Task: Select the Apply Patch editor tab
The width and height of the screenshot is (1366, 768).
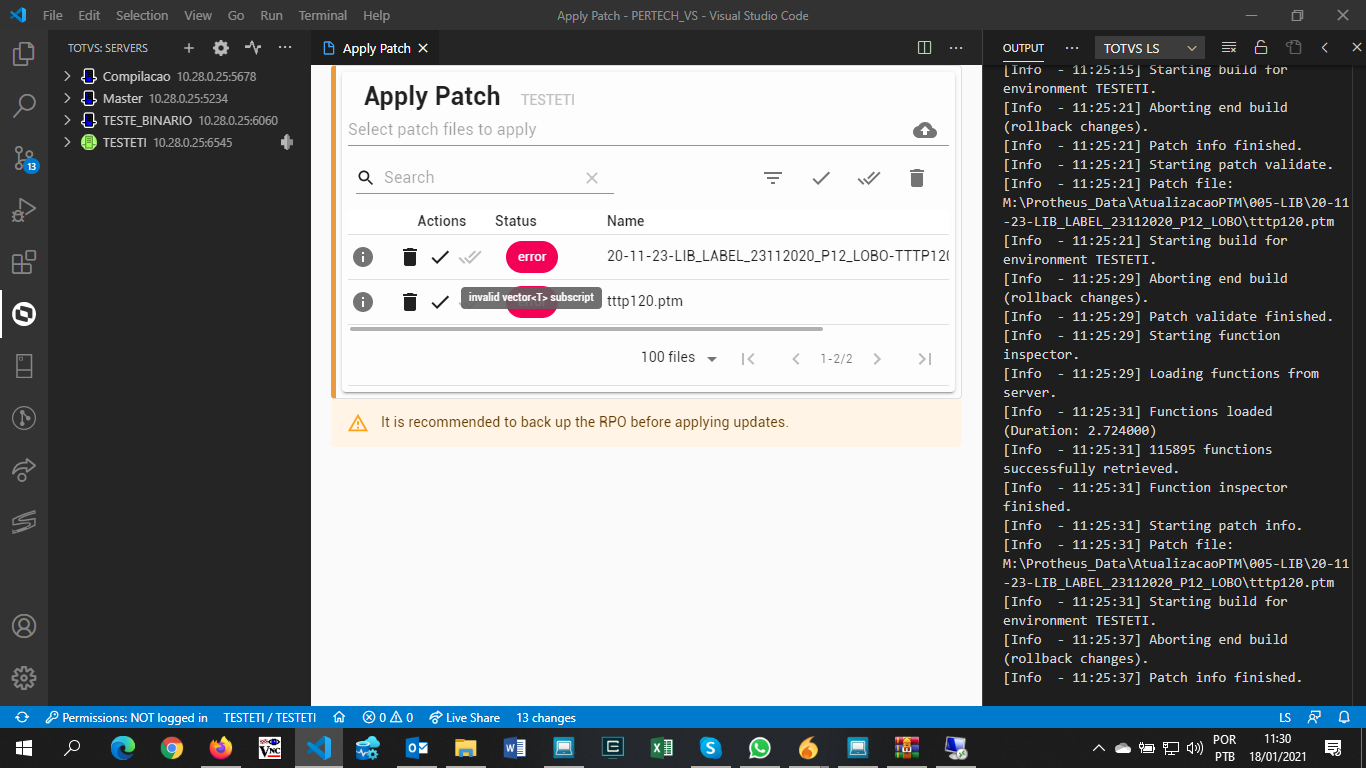Action: click(376, 48)
